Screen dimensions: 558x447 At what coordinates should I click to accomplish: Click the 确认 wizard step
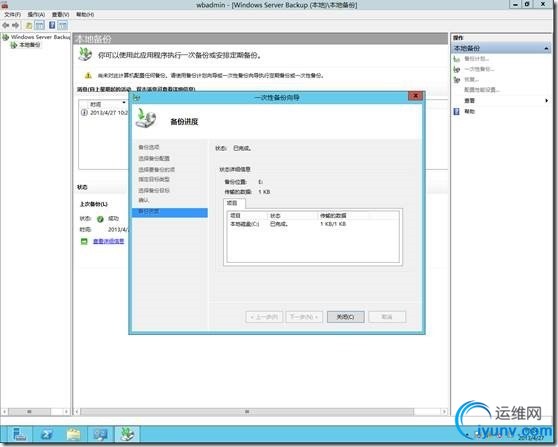[x=143, y=200]
